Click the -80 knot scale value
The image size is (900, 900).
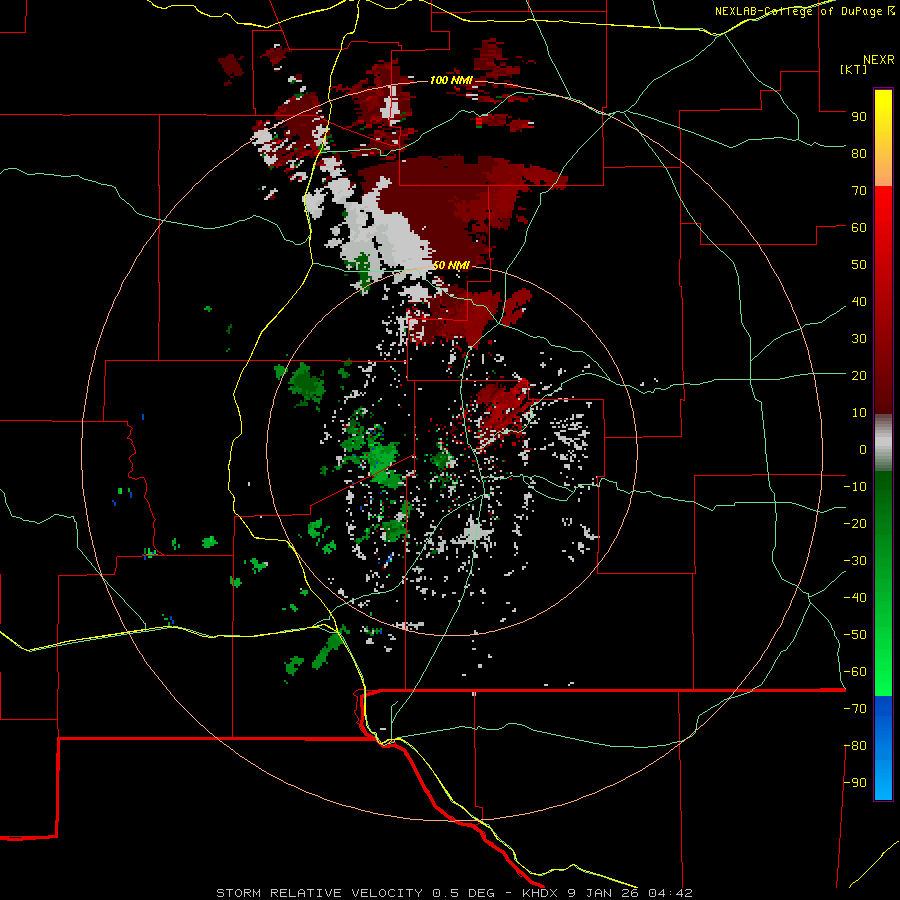(x=855, y=746)
